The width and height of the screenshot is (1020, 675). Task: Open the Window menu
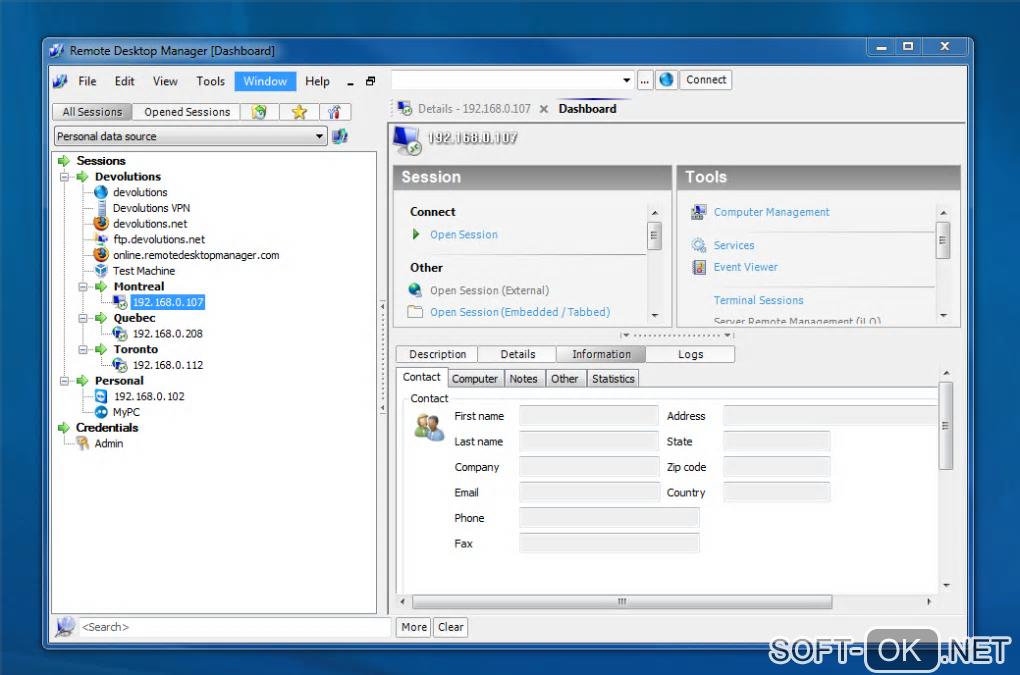(x=265, y=81)
